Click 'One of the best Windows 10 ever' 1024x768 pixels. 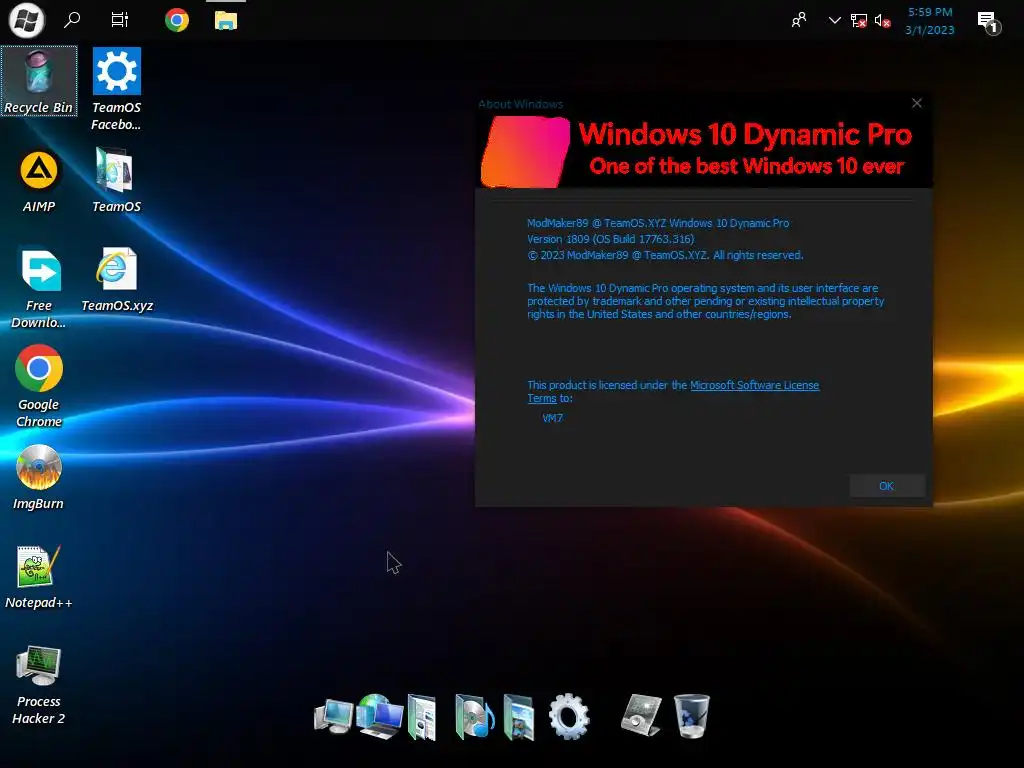(x=746, y=166)
